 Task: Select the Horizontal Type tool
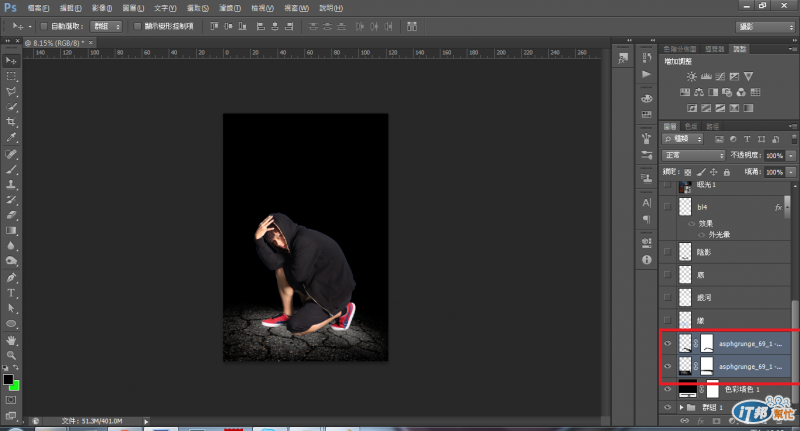11,293
